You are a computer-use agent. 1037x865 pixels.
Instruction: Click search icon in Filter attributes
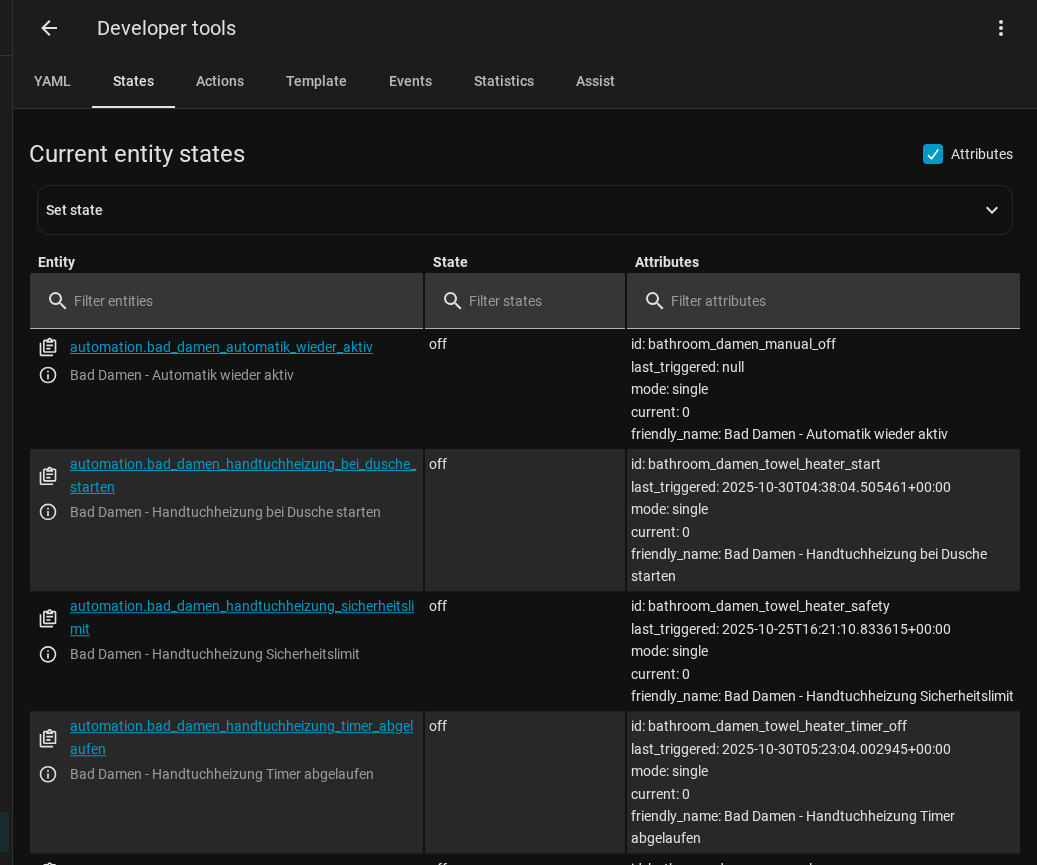(x=654, y=301)
